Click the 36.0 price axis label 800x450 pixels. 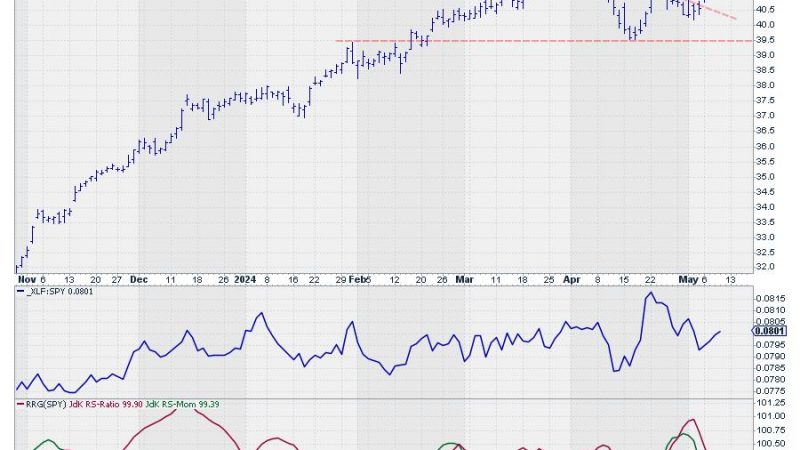(765, 146)
